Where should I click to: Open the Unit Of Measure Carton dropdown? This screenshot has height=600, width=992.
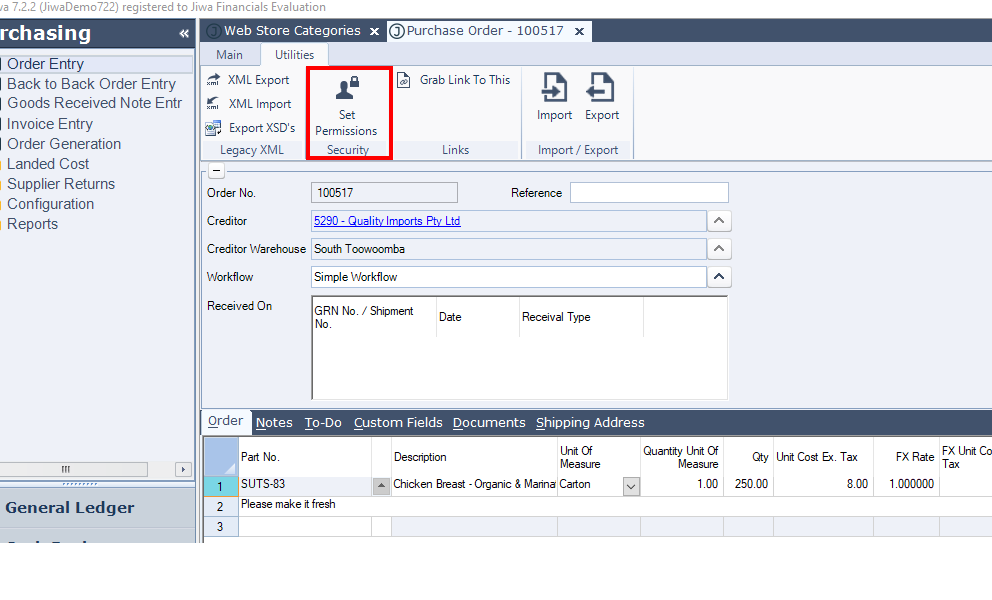[x=631, y=486]
